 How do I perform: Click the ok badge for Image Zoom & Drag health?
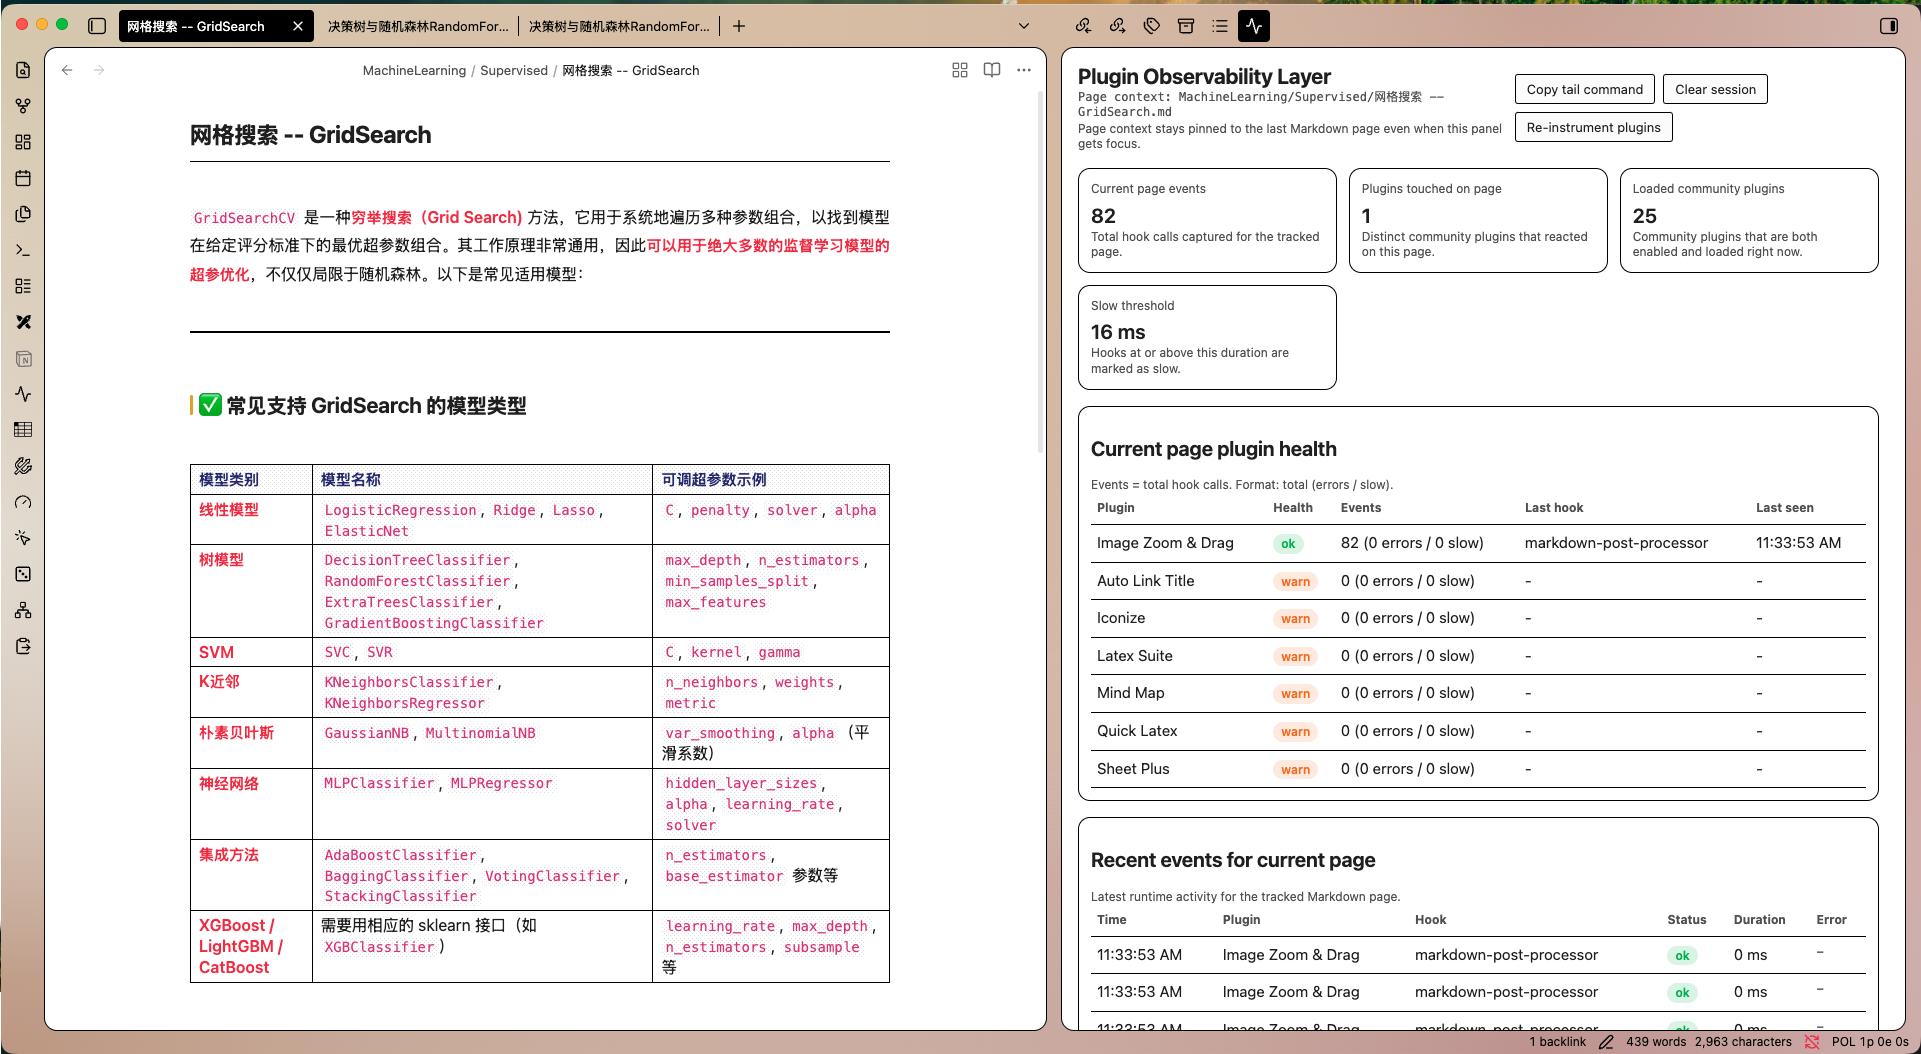coord(1288,544)
